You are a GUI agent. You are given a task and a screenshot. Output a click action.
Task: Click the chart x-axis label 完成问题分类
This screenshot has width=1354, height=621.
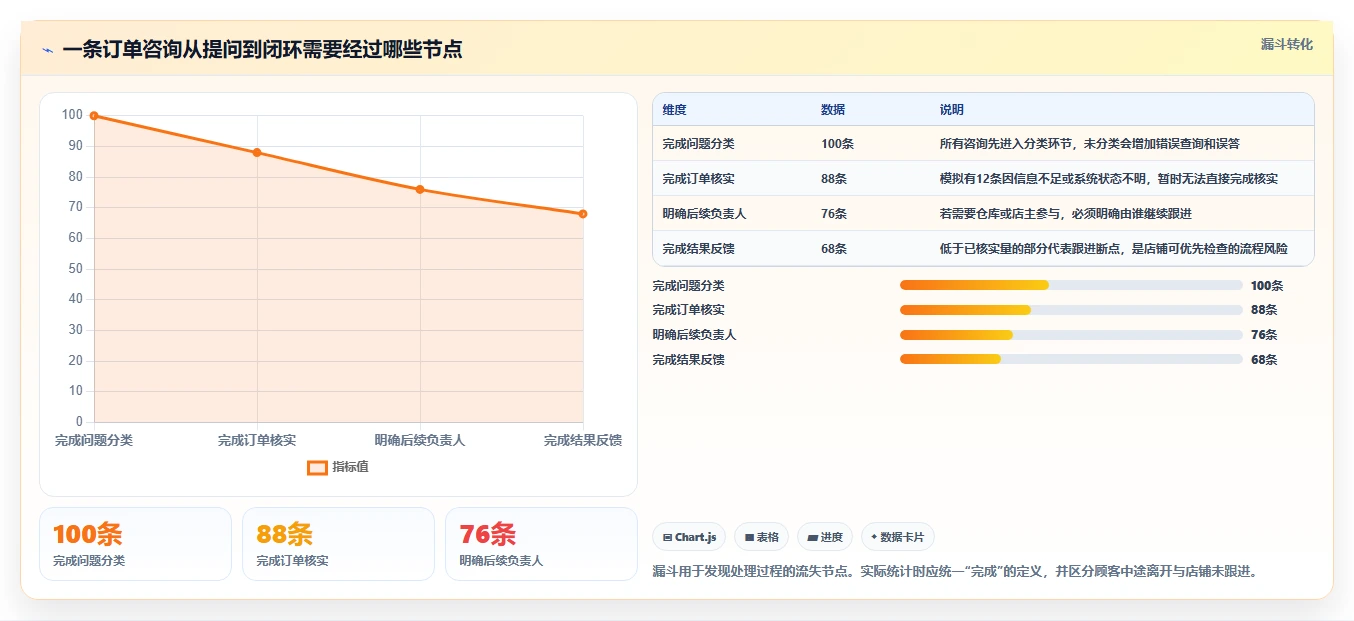pyautogui.click(x=94, y=441)
